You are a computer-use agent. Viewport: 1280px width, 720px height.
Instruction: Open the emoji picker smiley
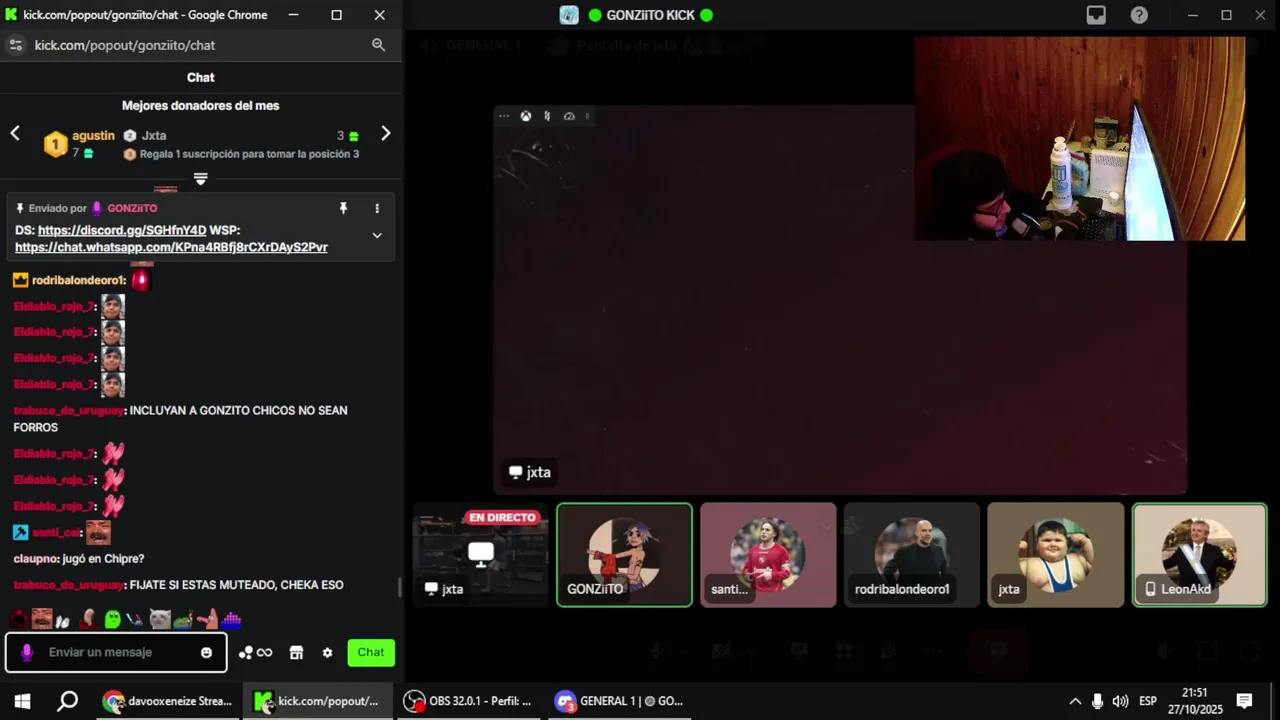point(206,653)
